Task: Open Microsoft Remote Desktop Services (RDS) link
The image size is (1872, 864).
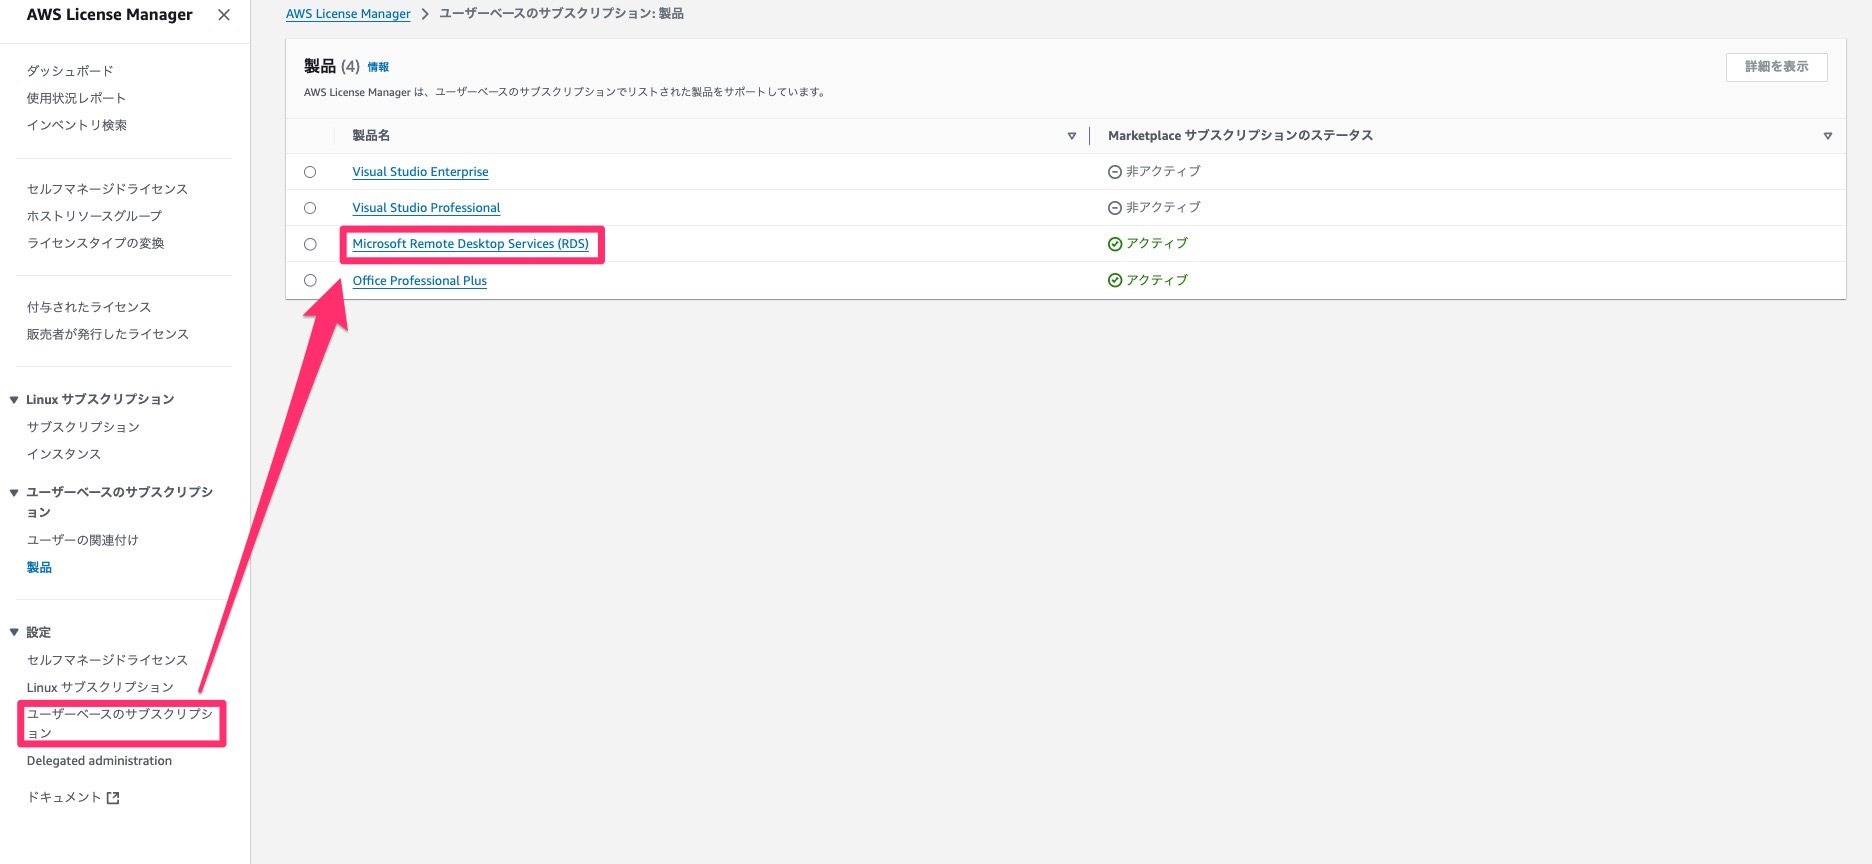Action: tap(470, 244)
